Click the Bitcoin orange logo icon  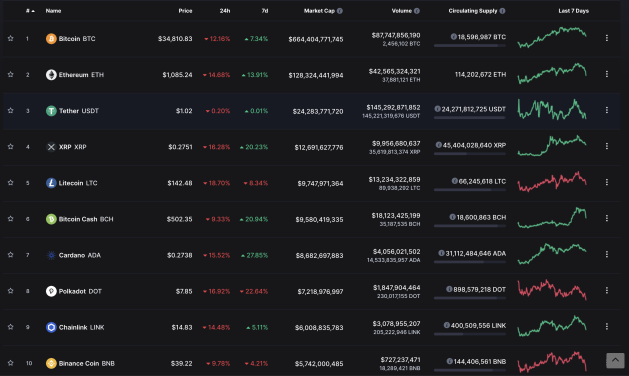tap(51, 39)
